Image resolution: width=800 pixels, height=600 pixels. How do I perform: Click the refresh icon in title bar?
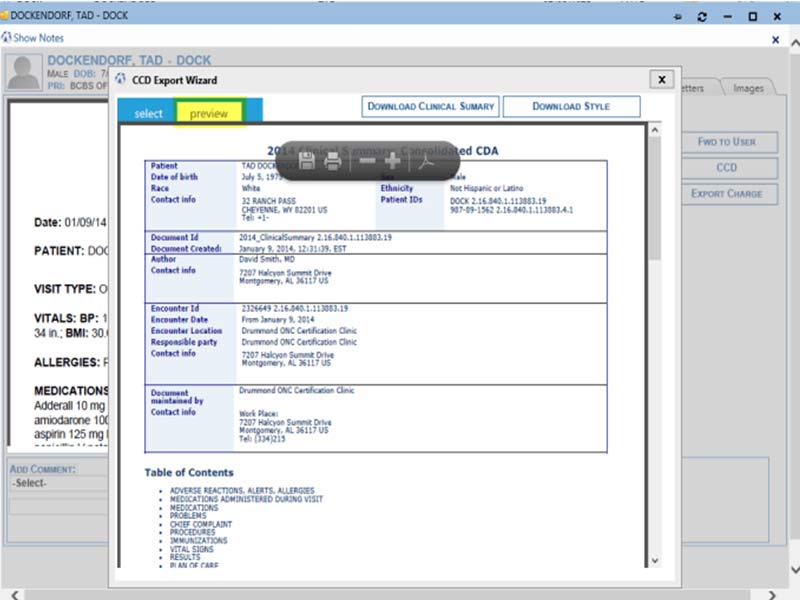(x=703, y=16)
